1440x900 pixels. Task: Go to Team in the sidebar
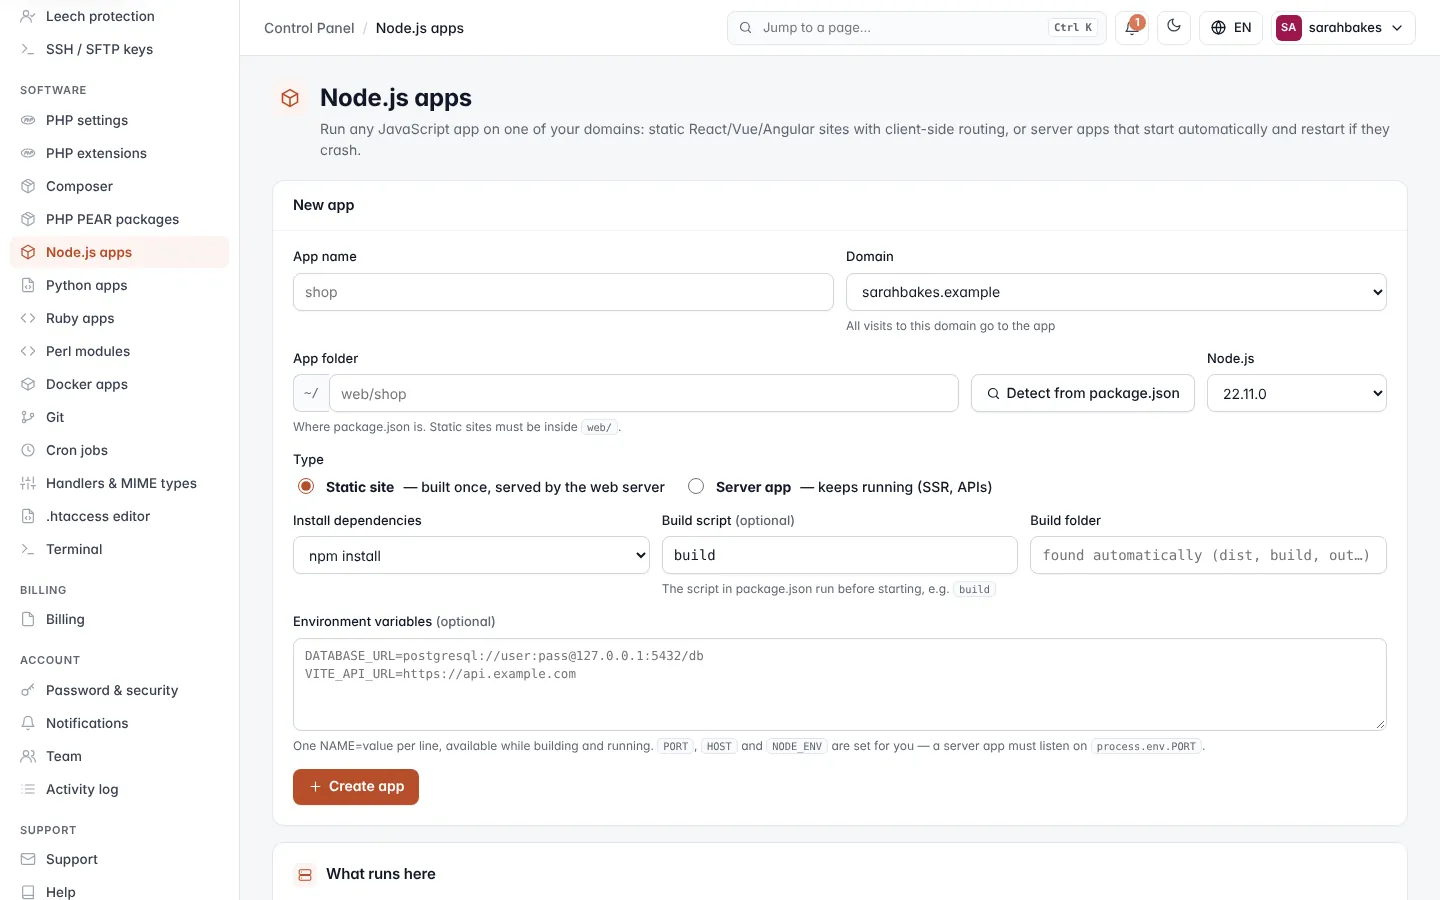pos(119,756)
